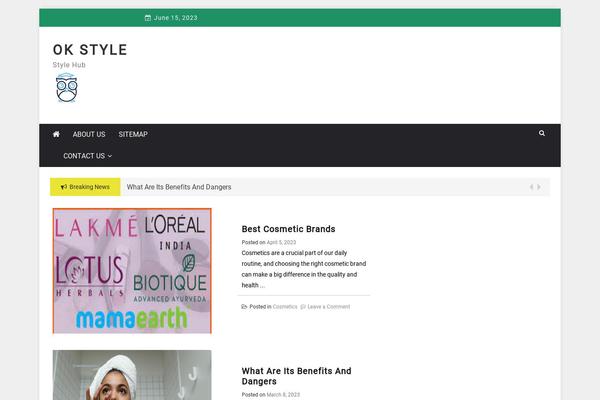The height and width of the screenshot is (400, 600).
Task: Click the Best Cosmetic Brands excerpt text
Action: coord(304,269)
